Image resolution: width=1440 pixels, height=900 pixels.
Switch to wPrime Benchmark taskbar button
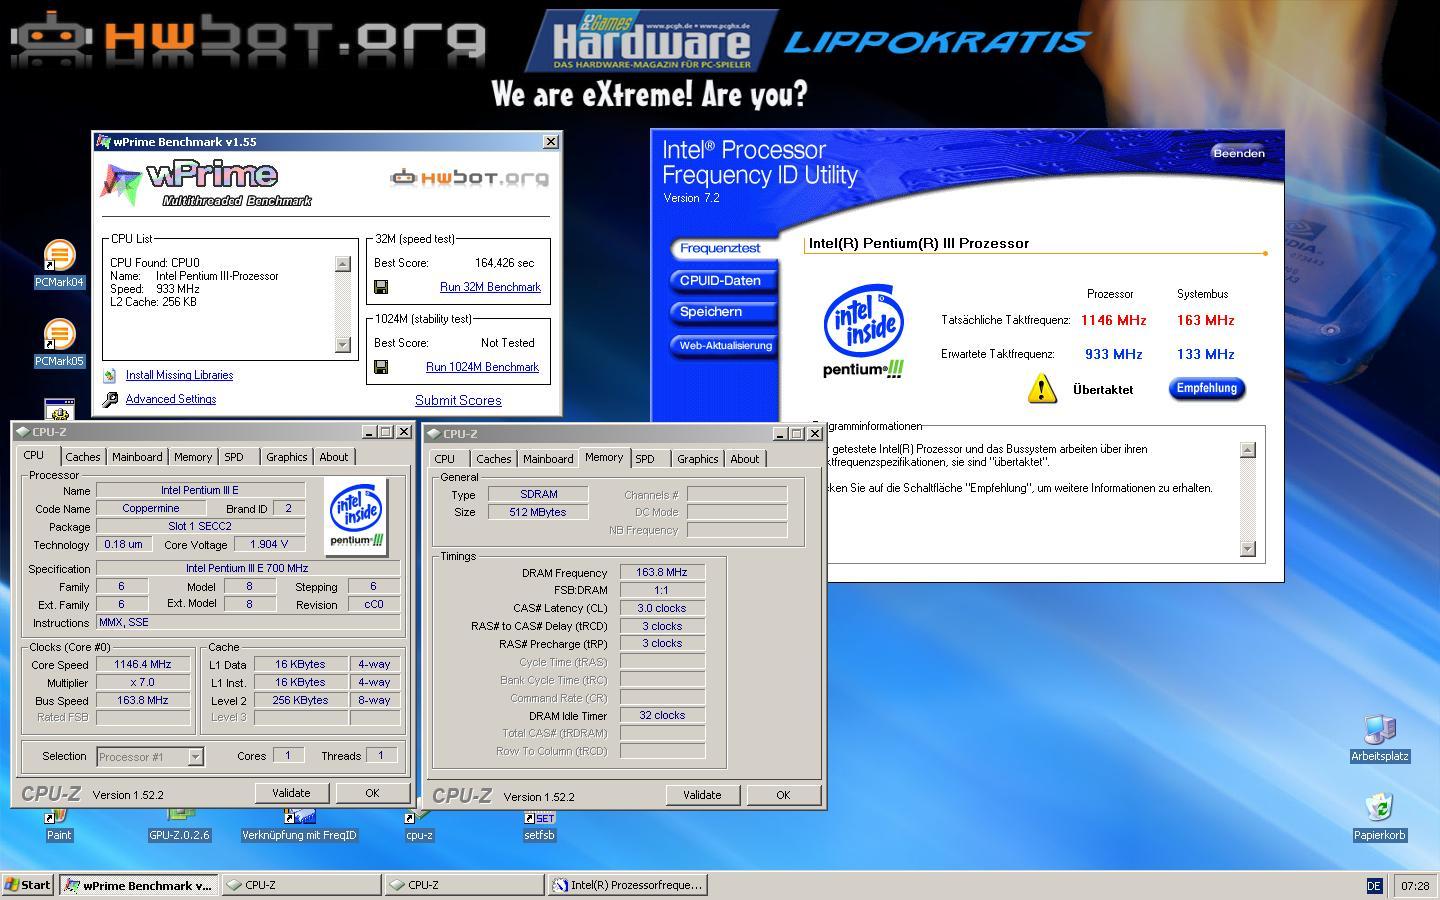[x=138, y=885]
